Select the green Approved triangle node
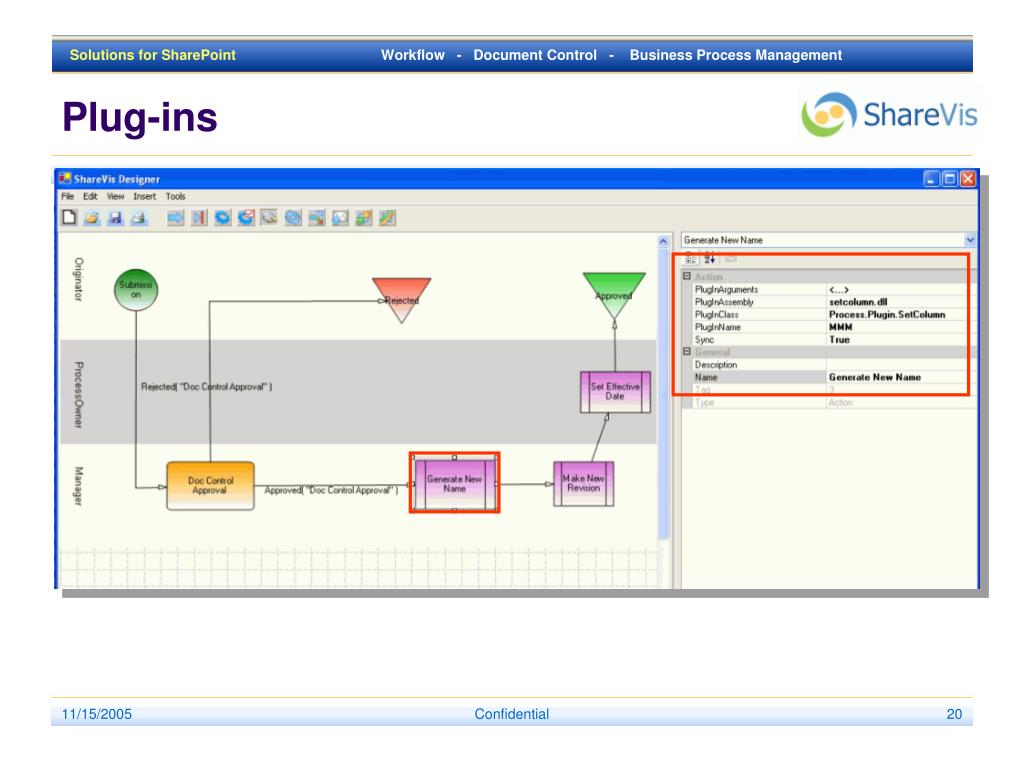This screenshot has width=1024, height=768. (614, 295)
